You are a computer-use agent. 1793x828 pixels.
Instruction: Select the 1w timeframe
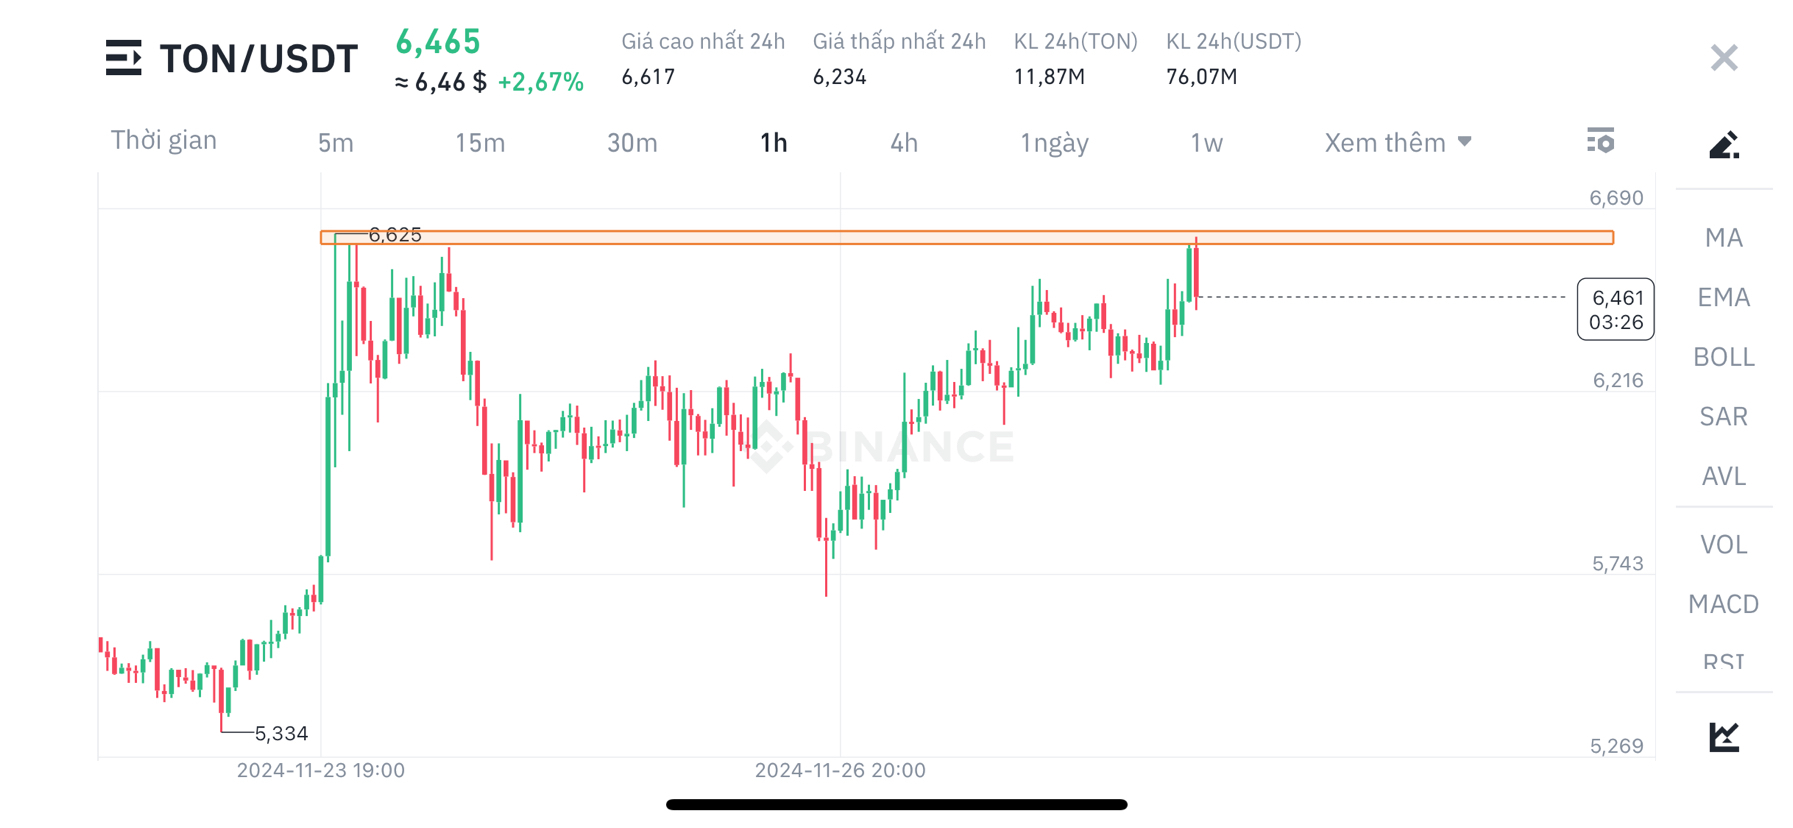1205,142
